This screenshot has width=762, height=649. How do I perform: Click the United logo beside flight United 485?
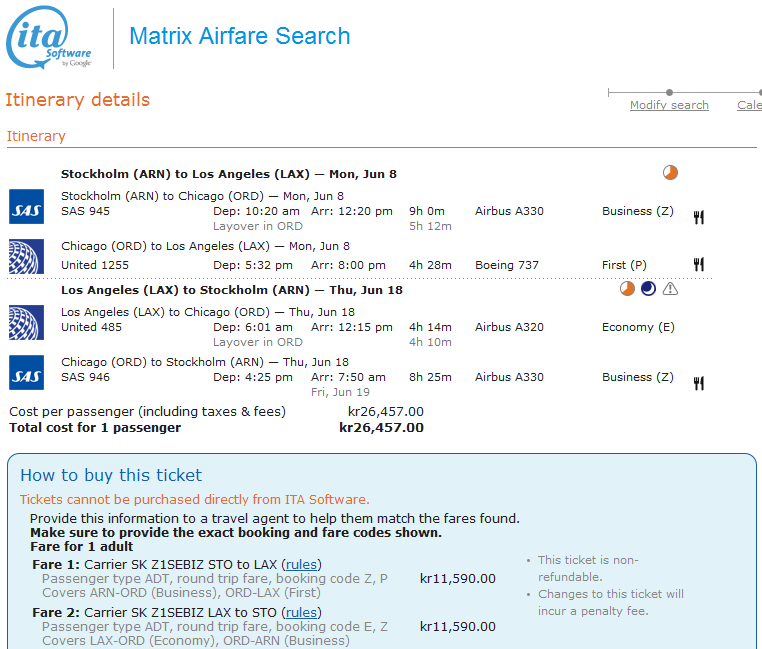click(26, 322)
